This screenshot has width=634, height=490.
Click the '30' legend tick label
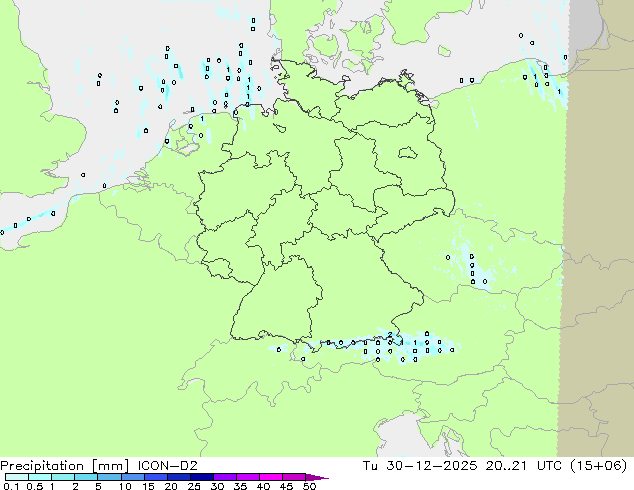coord(218,486)
